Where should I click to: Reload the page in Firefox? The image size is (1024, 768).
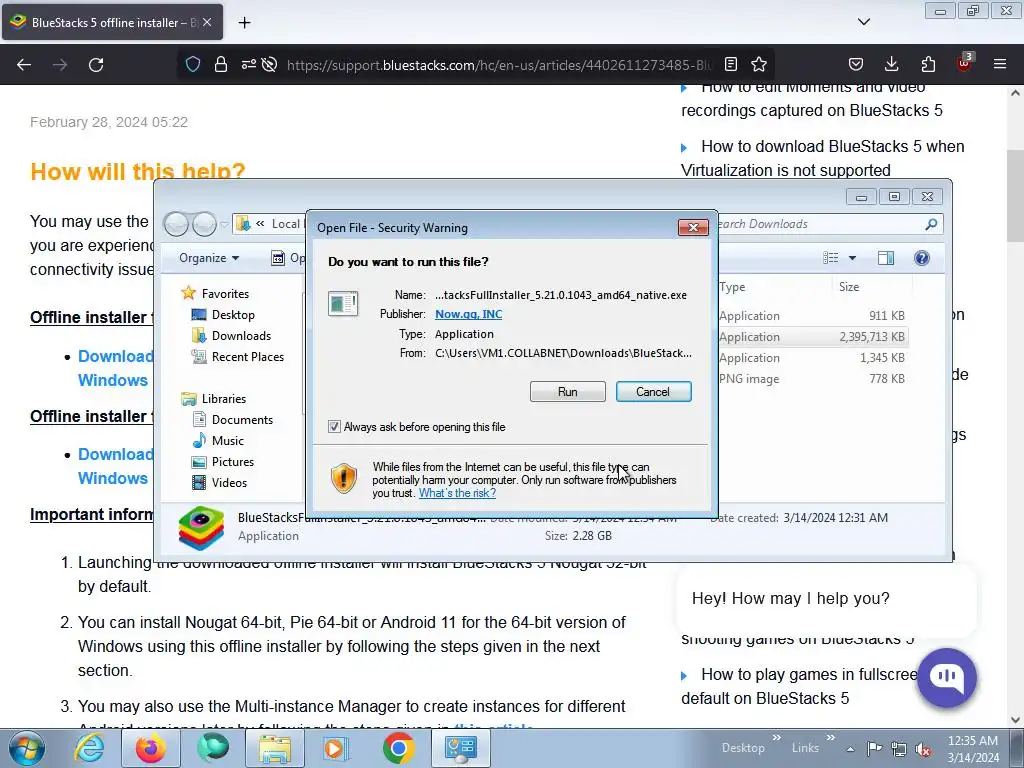[96, 65]
